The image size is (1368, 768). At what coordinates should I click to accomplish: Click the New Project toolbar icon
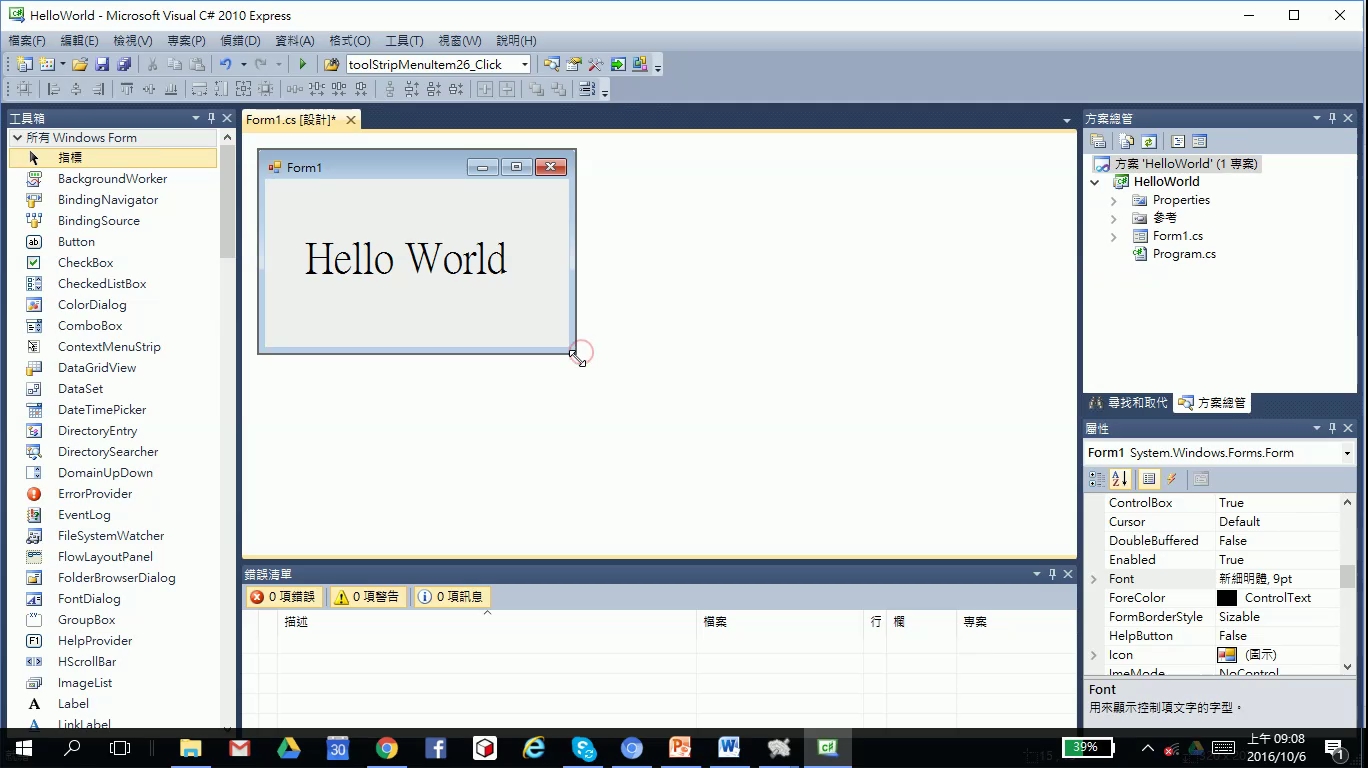[24, 64]
